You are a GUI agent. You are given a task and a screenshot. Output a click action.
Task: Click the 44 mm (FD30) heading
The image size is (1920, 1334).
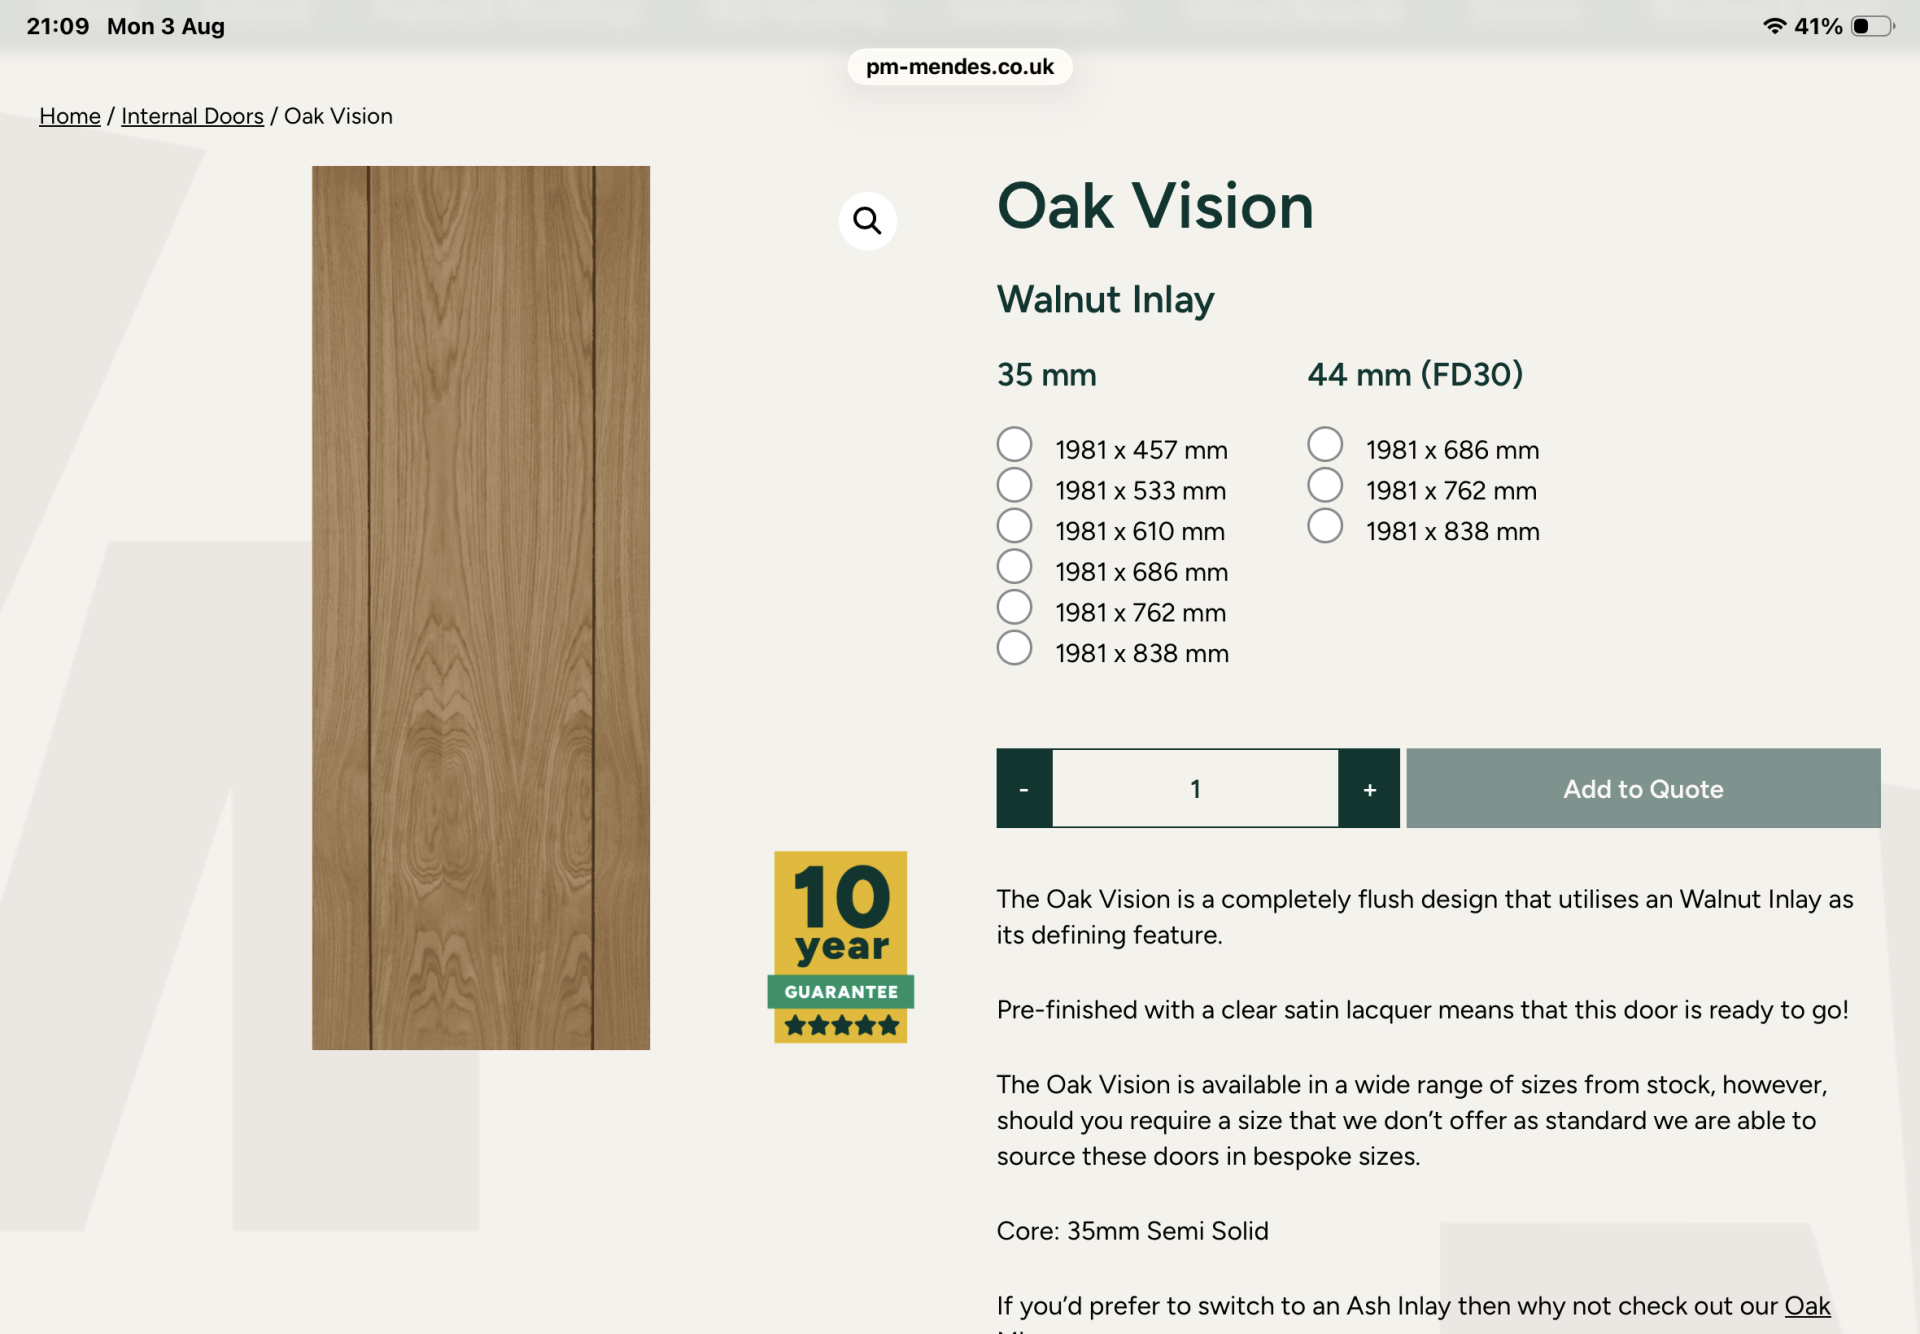click(x=1415, y=375)
